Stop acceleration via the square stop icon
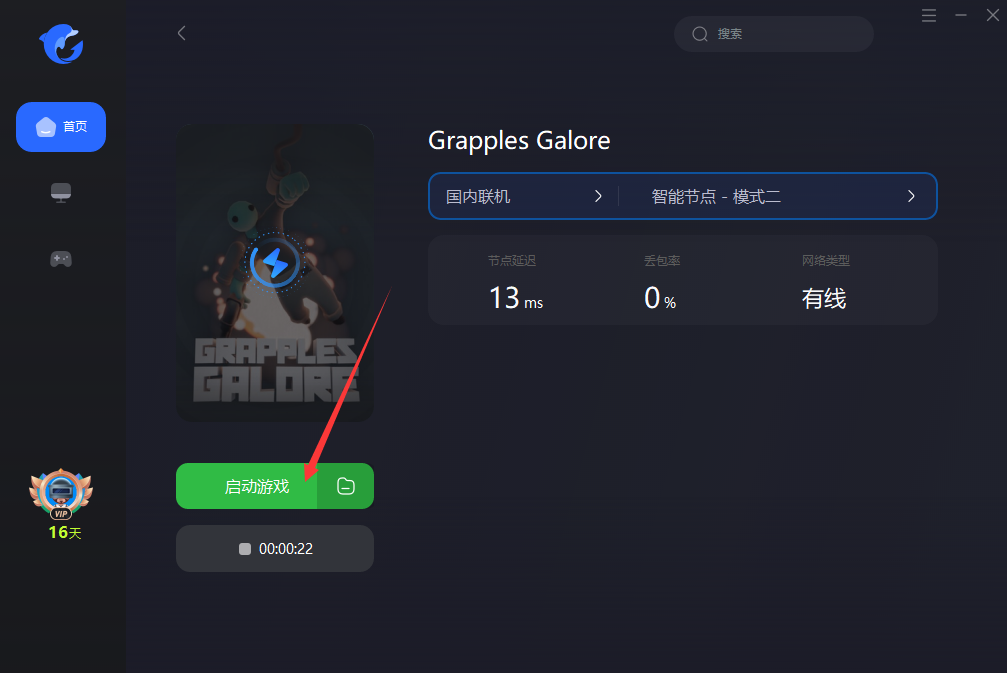This screenshot has height=673, width=1007. [245, 548]
